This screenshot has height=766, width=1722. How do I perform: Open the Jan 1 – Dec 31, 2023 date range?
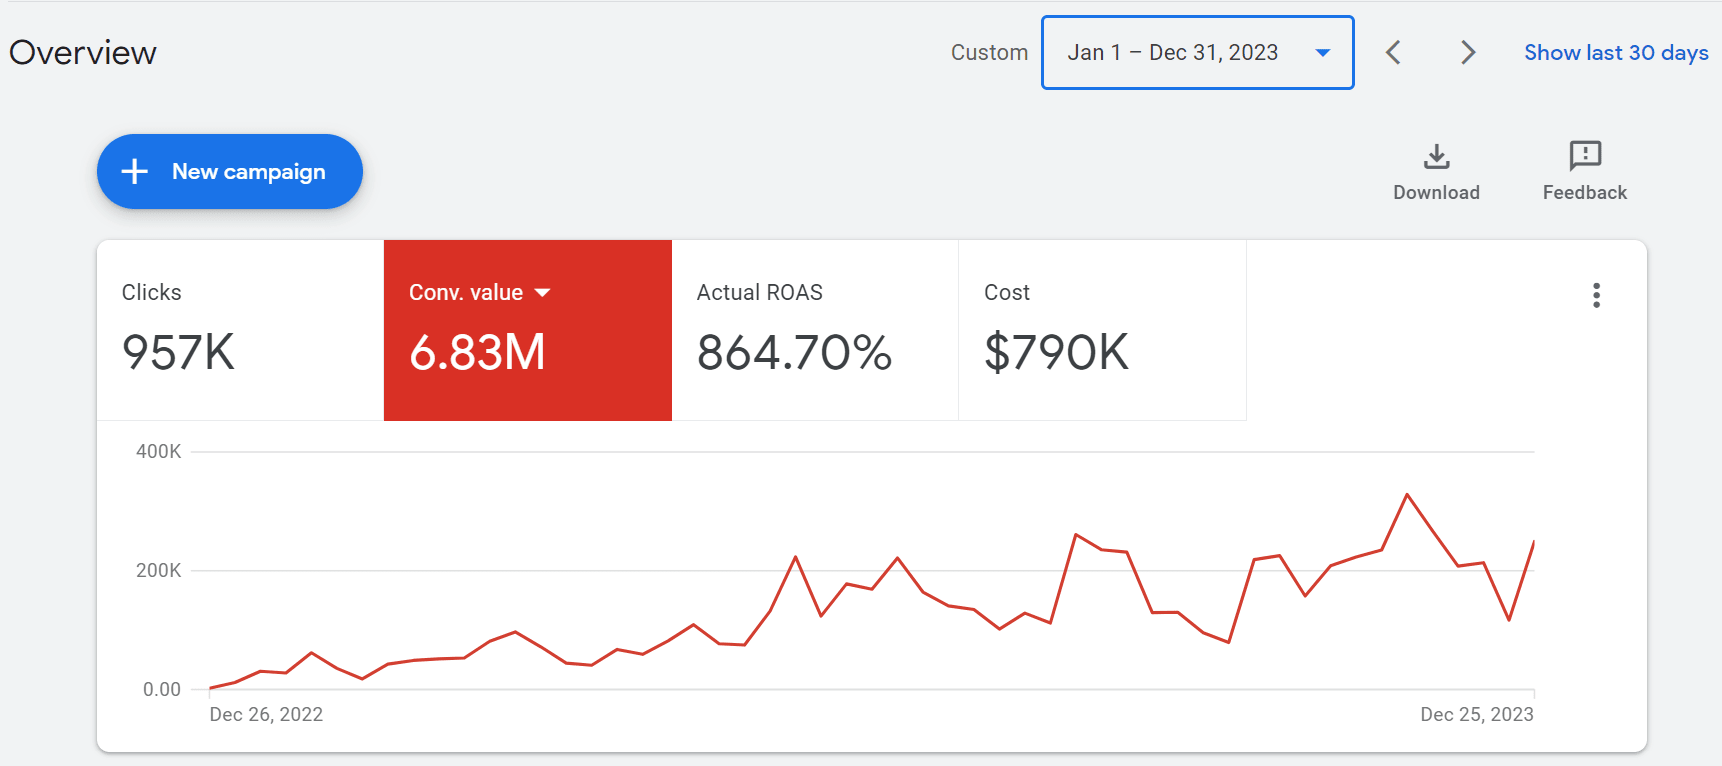pos(1172,53)
